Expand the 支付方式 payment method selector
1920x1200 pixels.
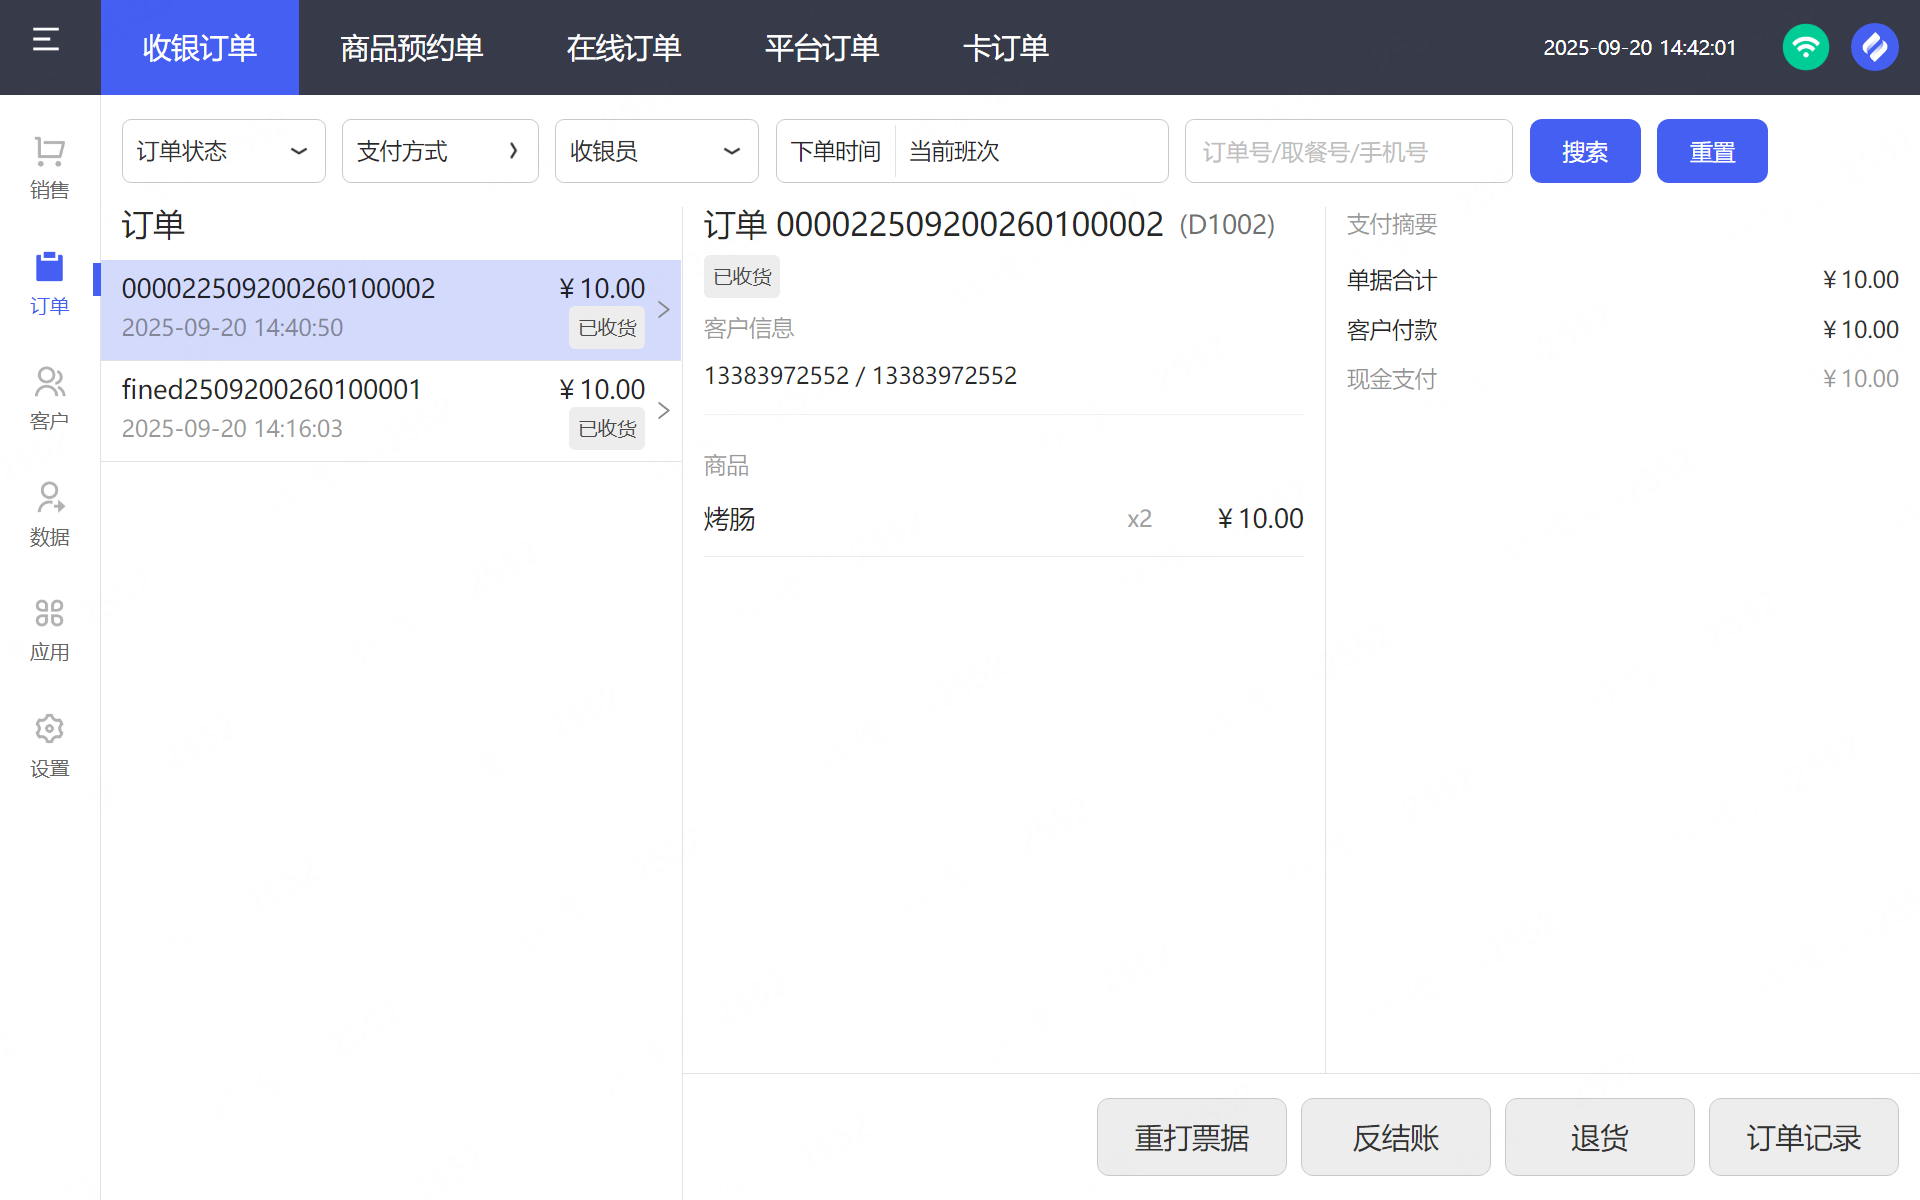click(x=440, y=151)
